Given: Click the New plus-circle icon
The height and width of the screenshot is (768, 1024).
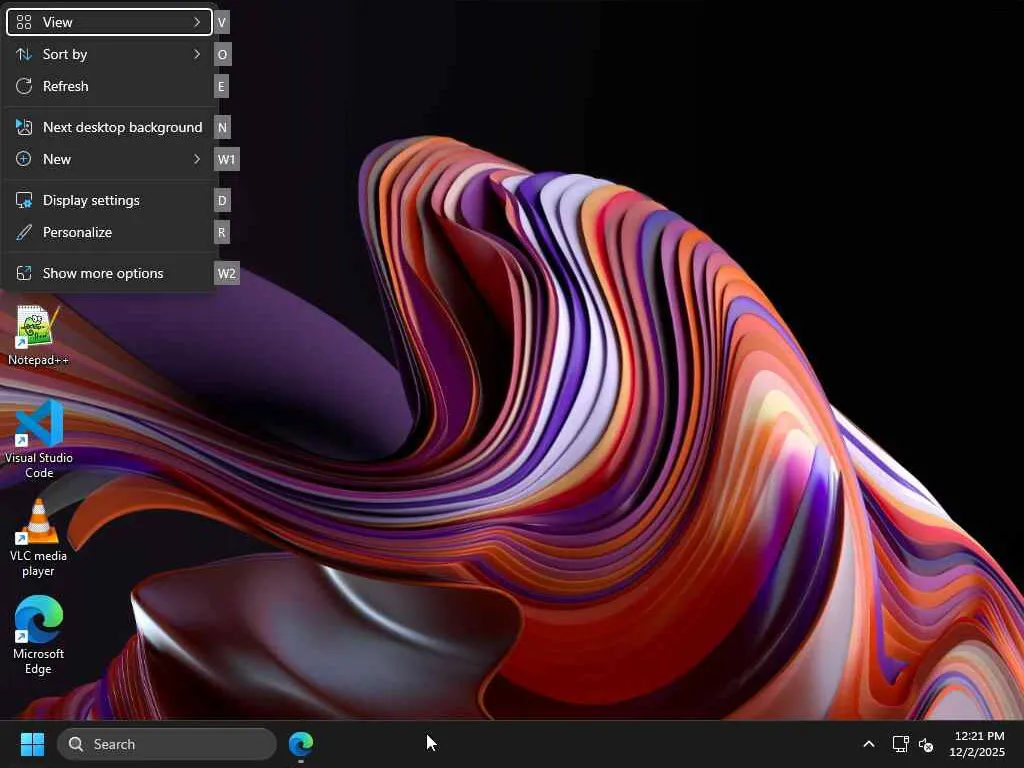Looking at the screenshot, I should pyautogui.click(x=24, y=159).
